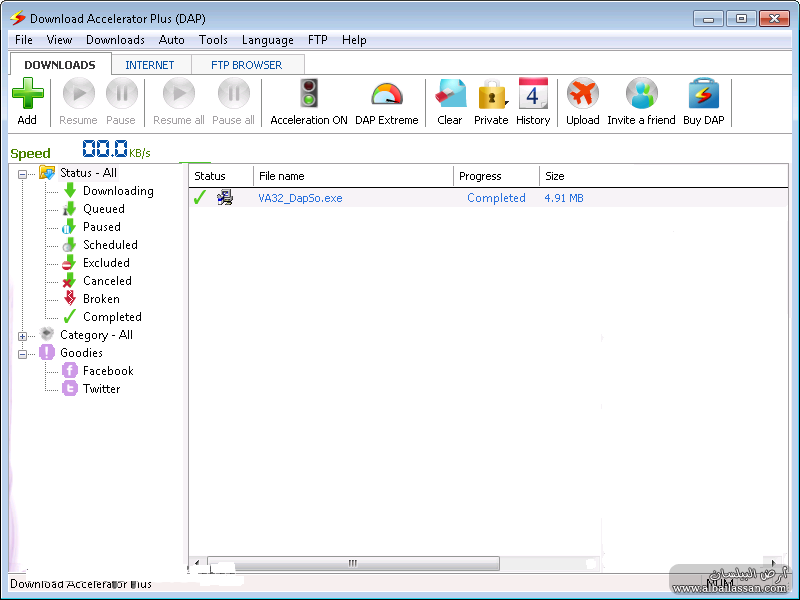Viewport: 800px width, 600px height.
Task: Minimize the Download Accelerator Plus window
Action: [x=708, y=19]
